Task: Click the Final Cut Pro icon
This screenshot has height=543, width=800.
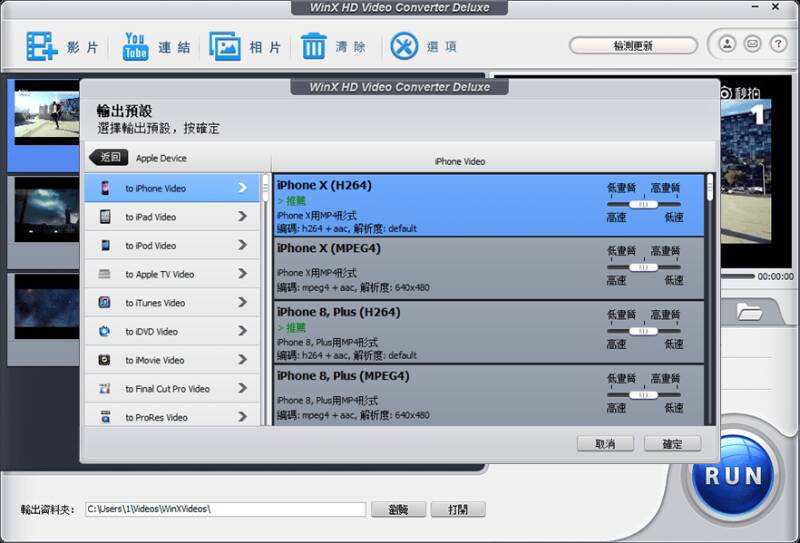Action: 105,388
